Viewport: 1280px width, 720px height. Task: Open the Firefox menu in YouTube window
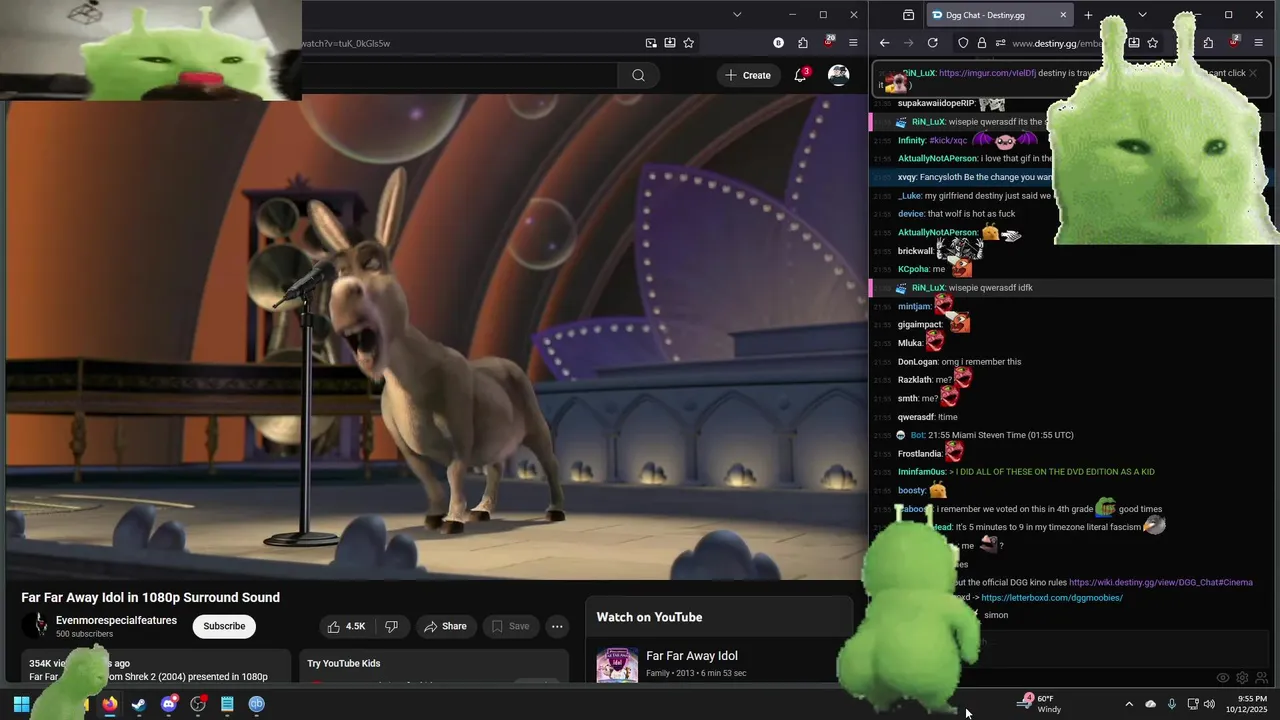coord(853,43)
